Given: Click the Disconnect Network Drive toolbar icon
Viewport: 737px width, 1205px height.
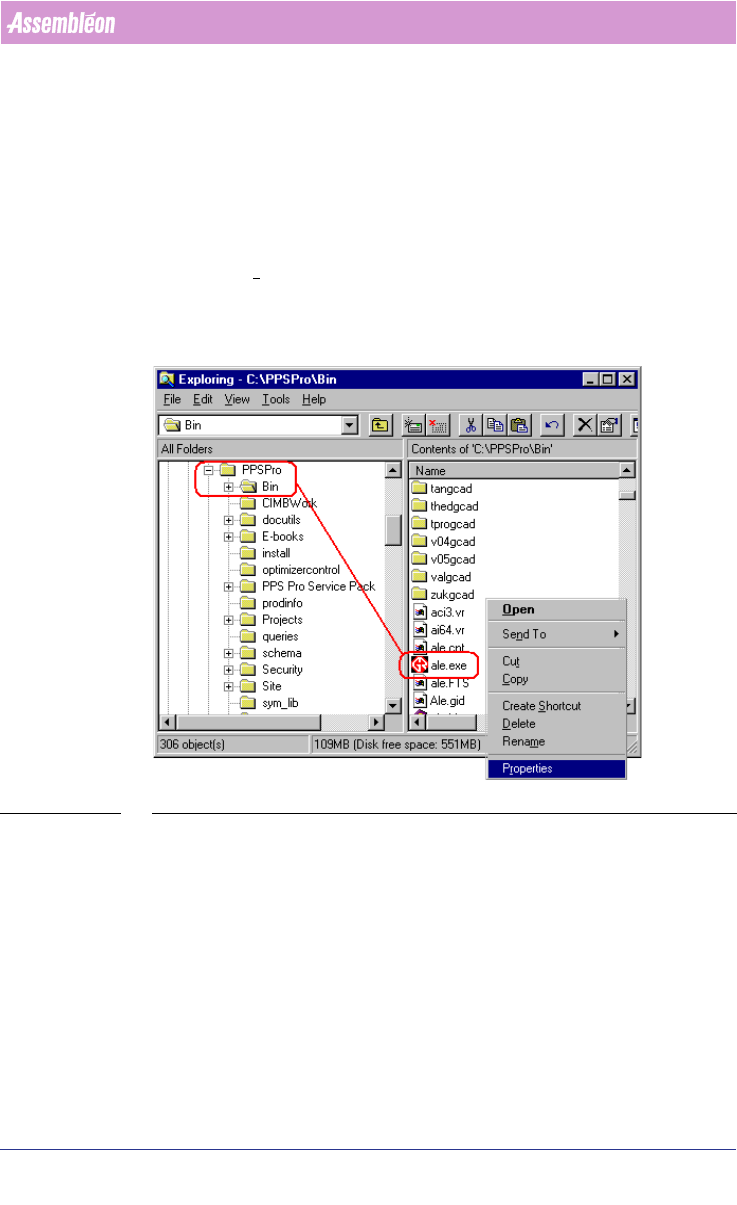Looking at the screenshot, I should tap(438, 425).
